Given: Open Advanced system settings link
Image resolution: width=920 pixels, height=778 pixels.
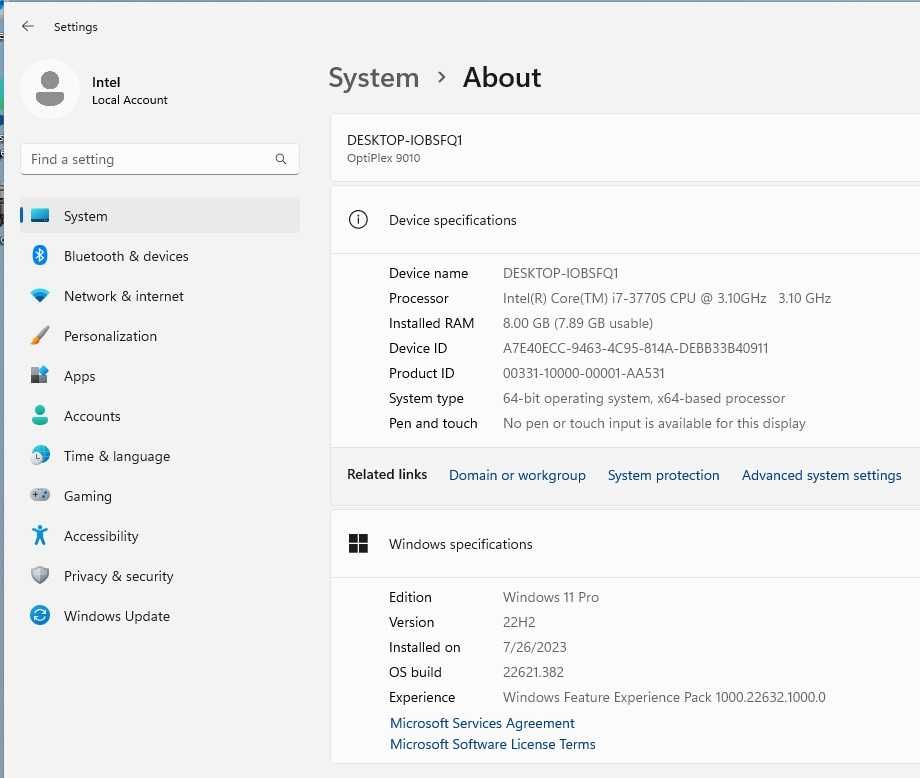Looking at the screenshot, I should (x=821, y=475).
